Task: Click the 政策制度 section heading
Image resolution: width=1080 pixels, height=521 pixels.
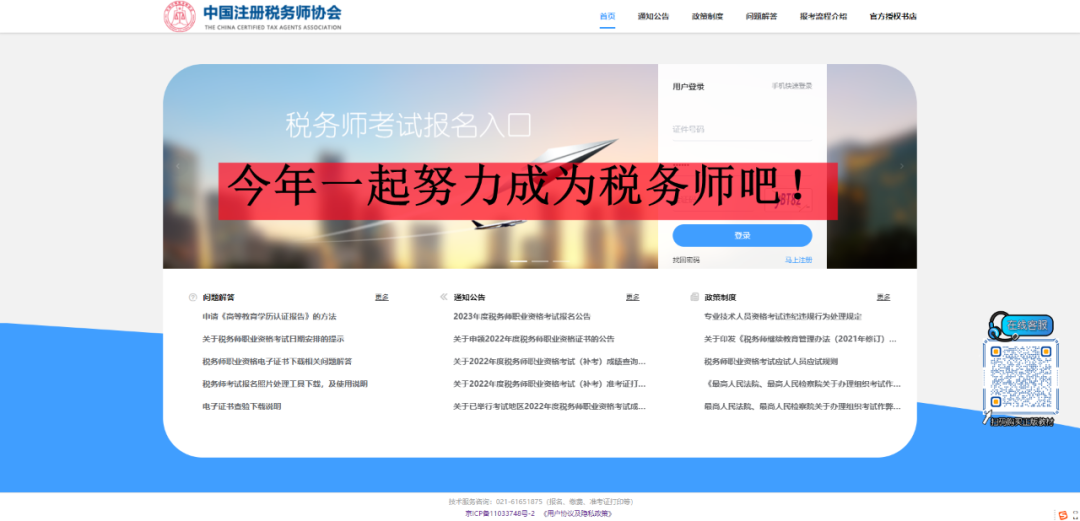Action: click(x=720, y=297)
